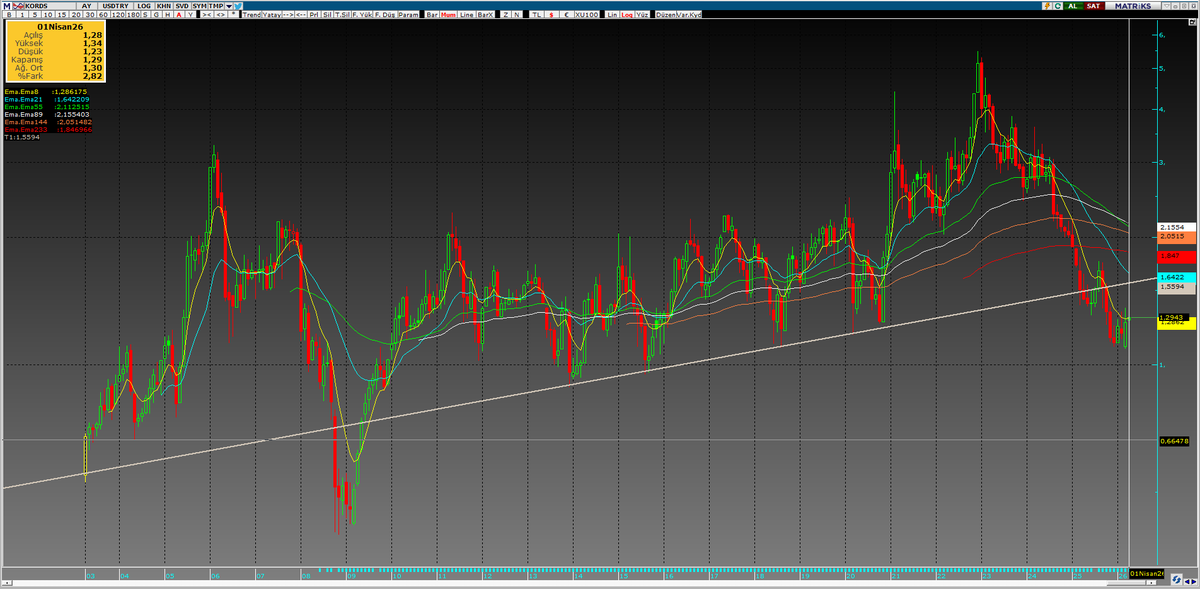Viewport: 1200px width, 589px height.
Task: Select TL currency option
Action: click(x=536, y=15)
